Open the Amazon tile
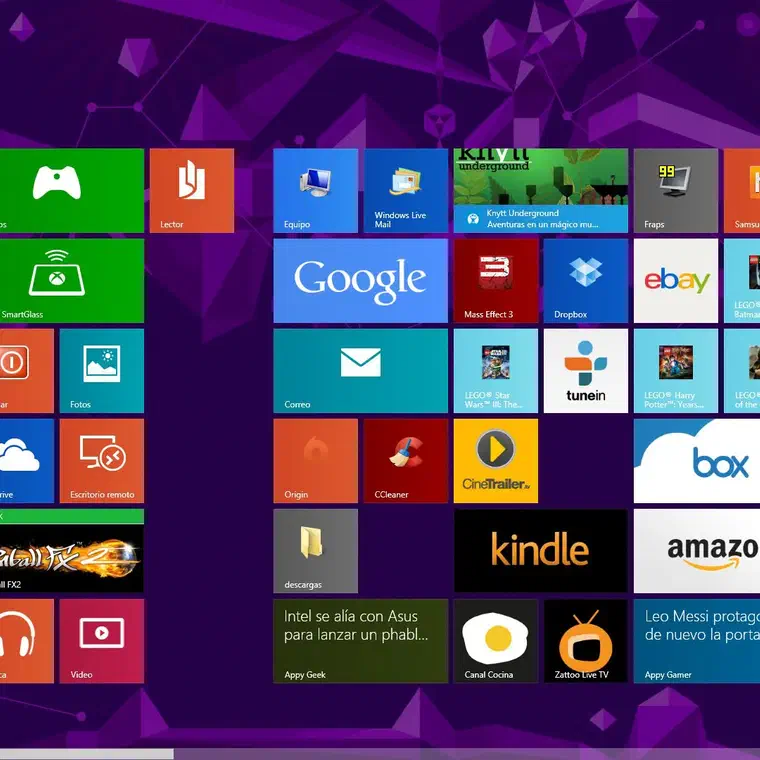The width and height of the screenshot is (760, 760). point(697,551)
